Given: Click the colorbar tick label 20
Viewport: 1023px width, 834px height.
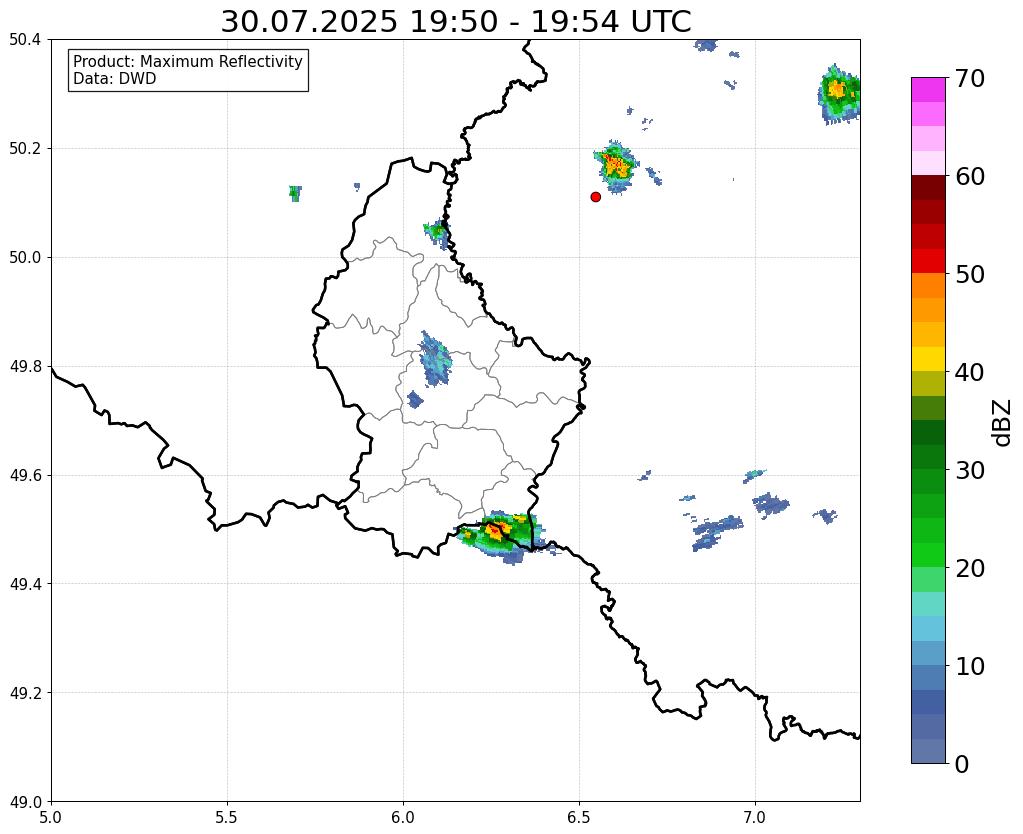Looking at the screenshot, I should click(x=970, y=568).
